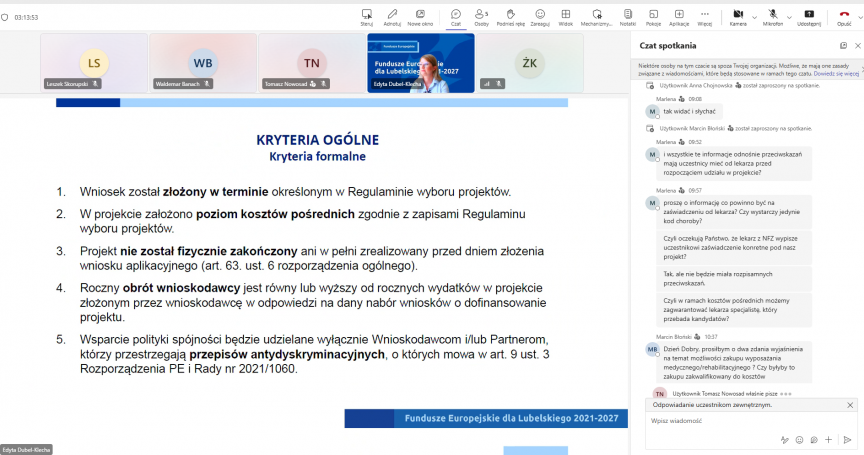Follow the 'Dowiedz się więcej' link
Screen dimensions: 864x455
click(836, 73)
